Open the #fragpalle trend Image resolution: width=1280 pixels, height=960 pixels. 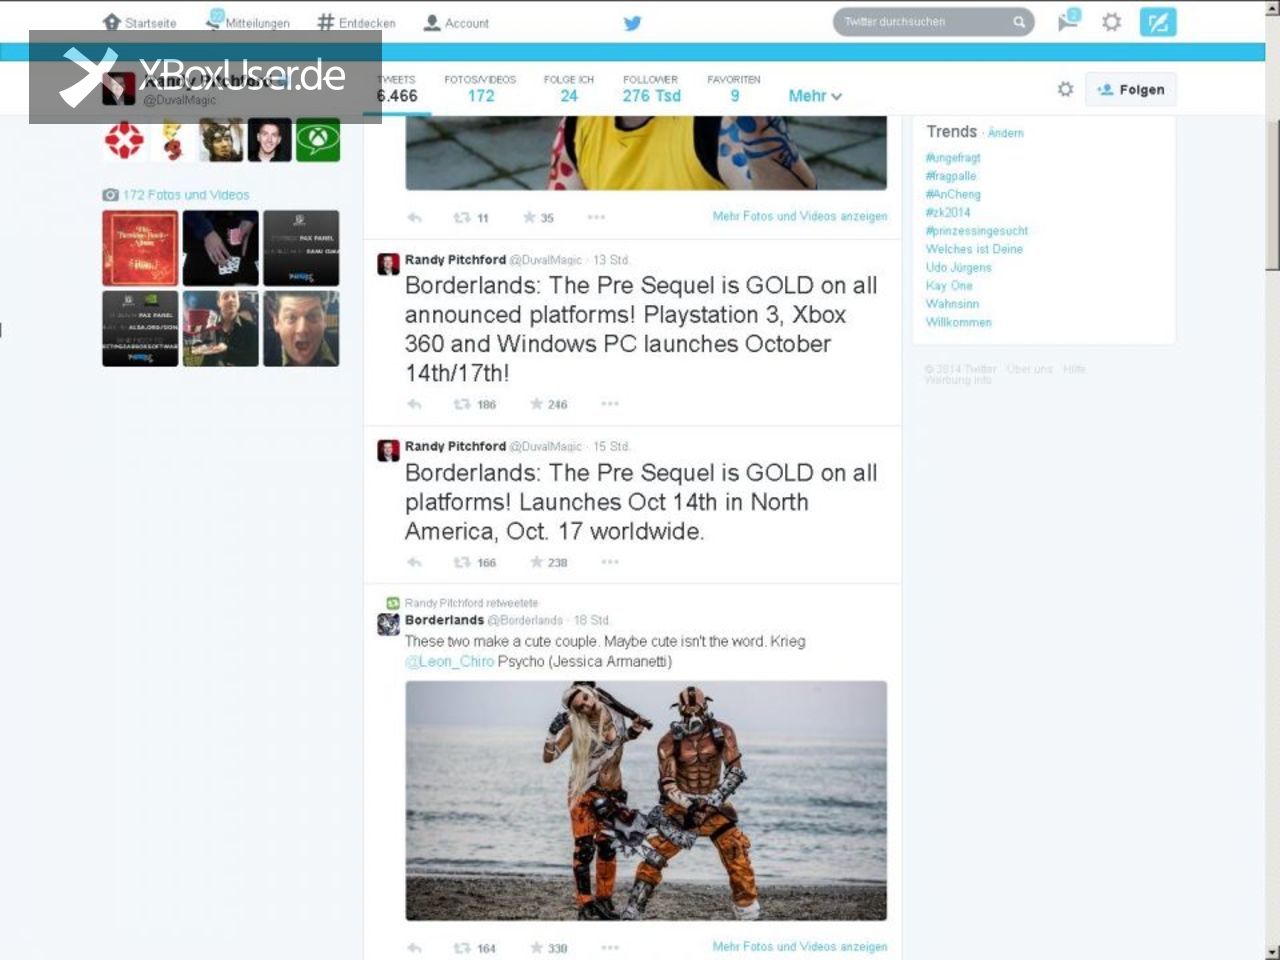tap(951, 176)
